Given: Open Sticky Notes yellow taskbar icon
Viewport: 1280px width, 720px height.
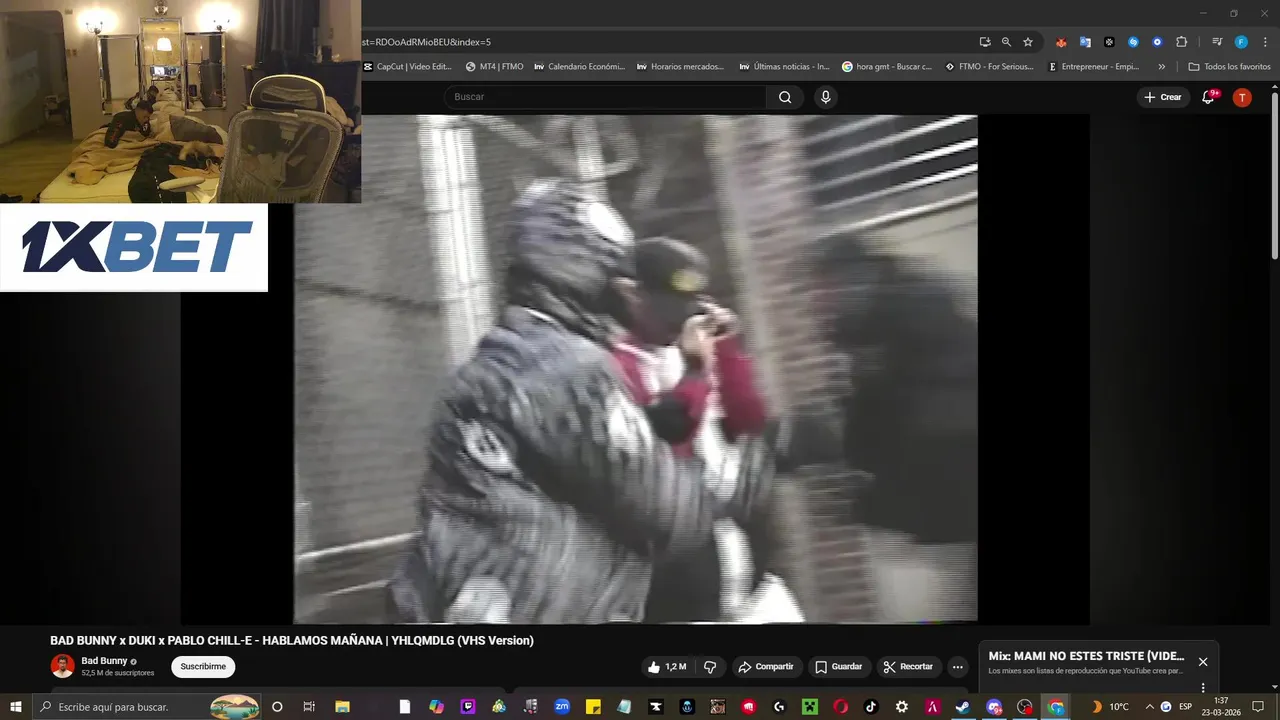Looking at the screenshot, I should coord(593,707).
